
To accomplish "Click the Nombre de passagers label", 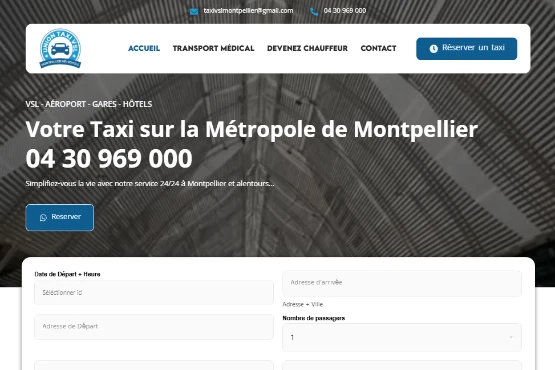I will (314, 318).
